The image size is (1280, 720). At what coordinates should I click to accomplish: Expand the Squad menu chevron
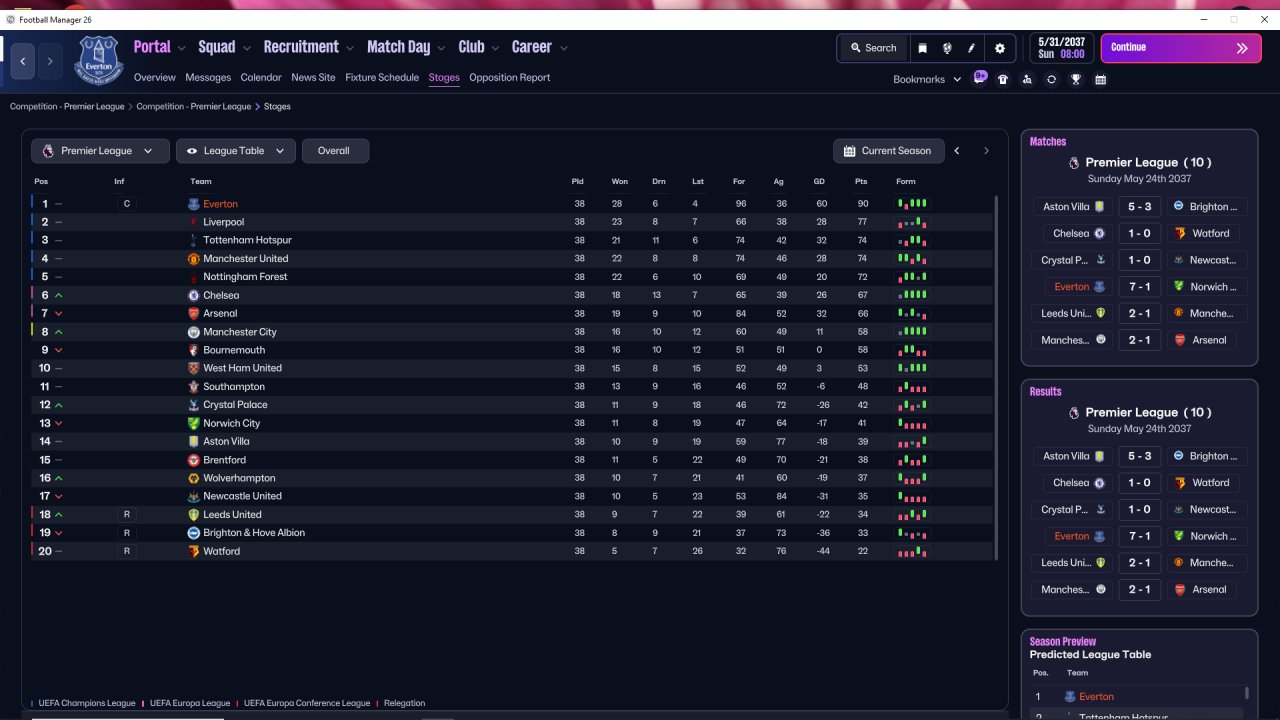click(245, 48)
